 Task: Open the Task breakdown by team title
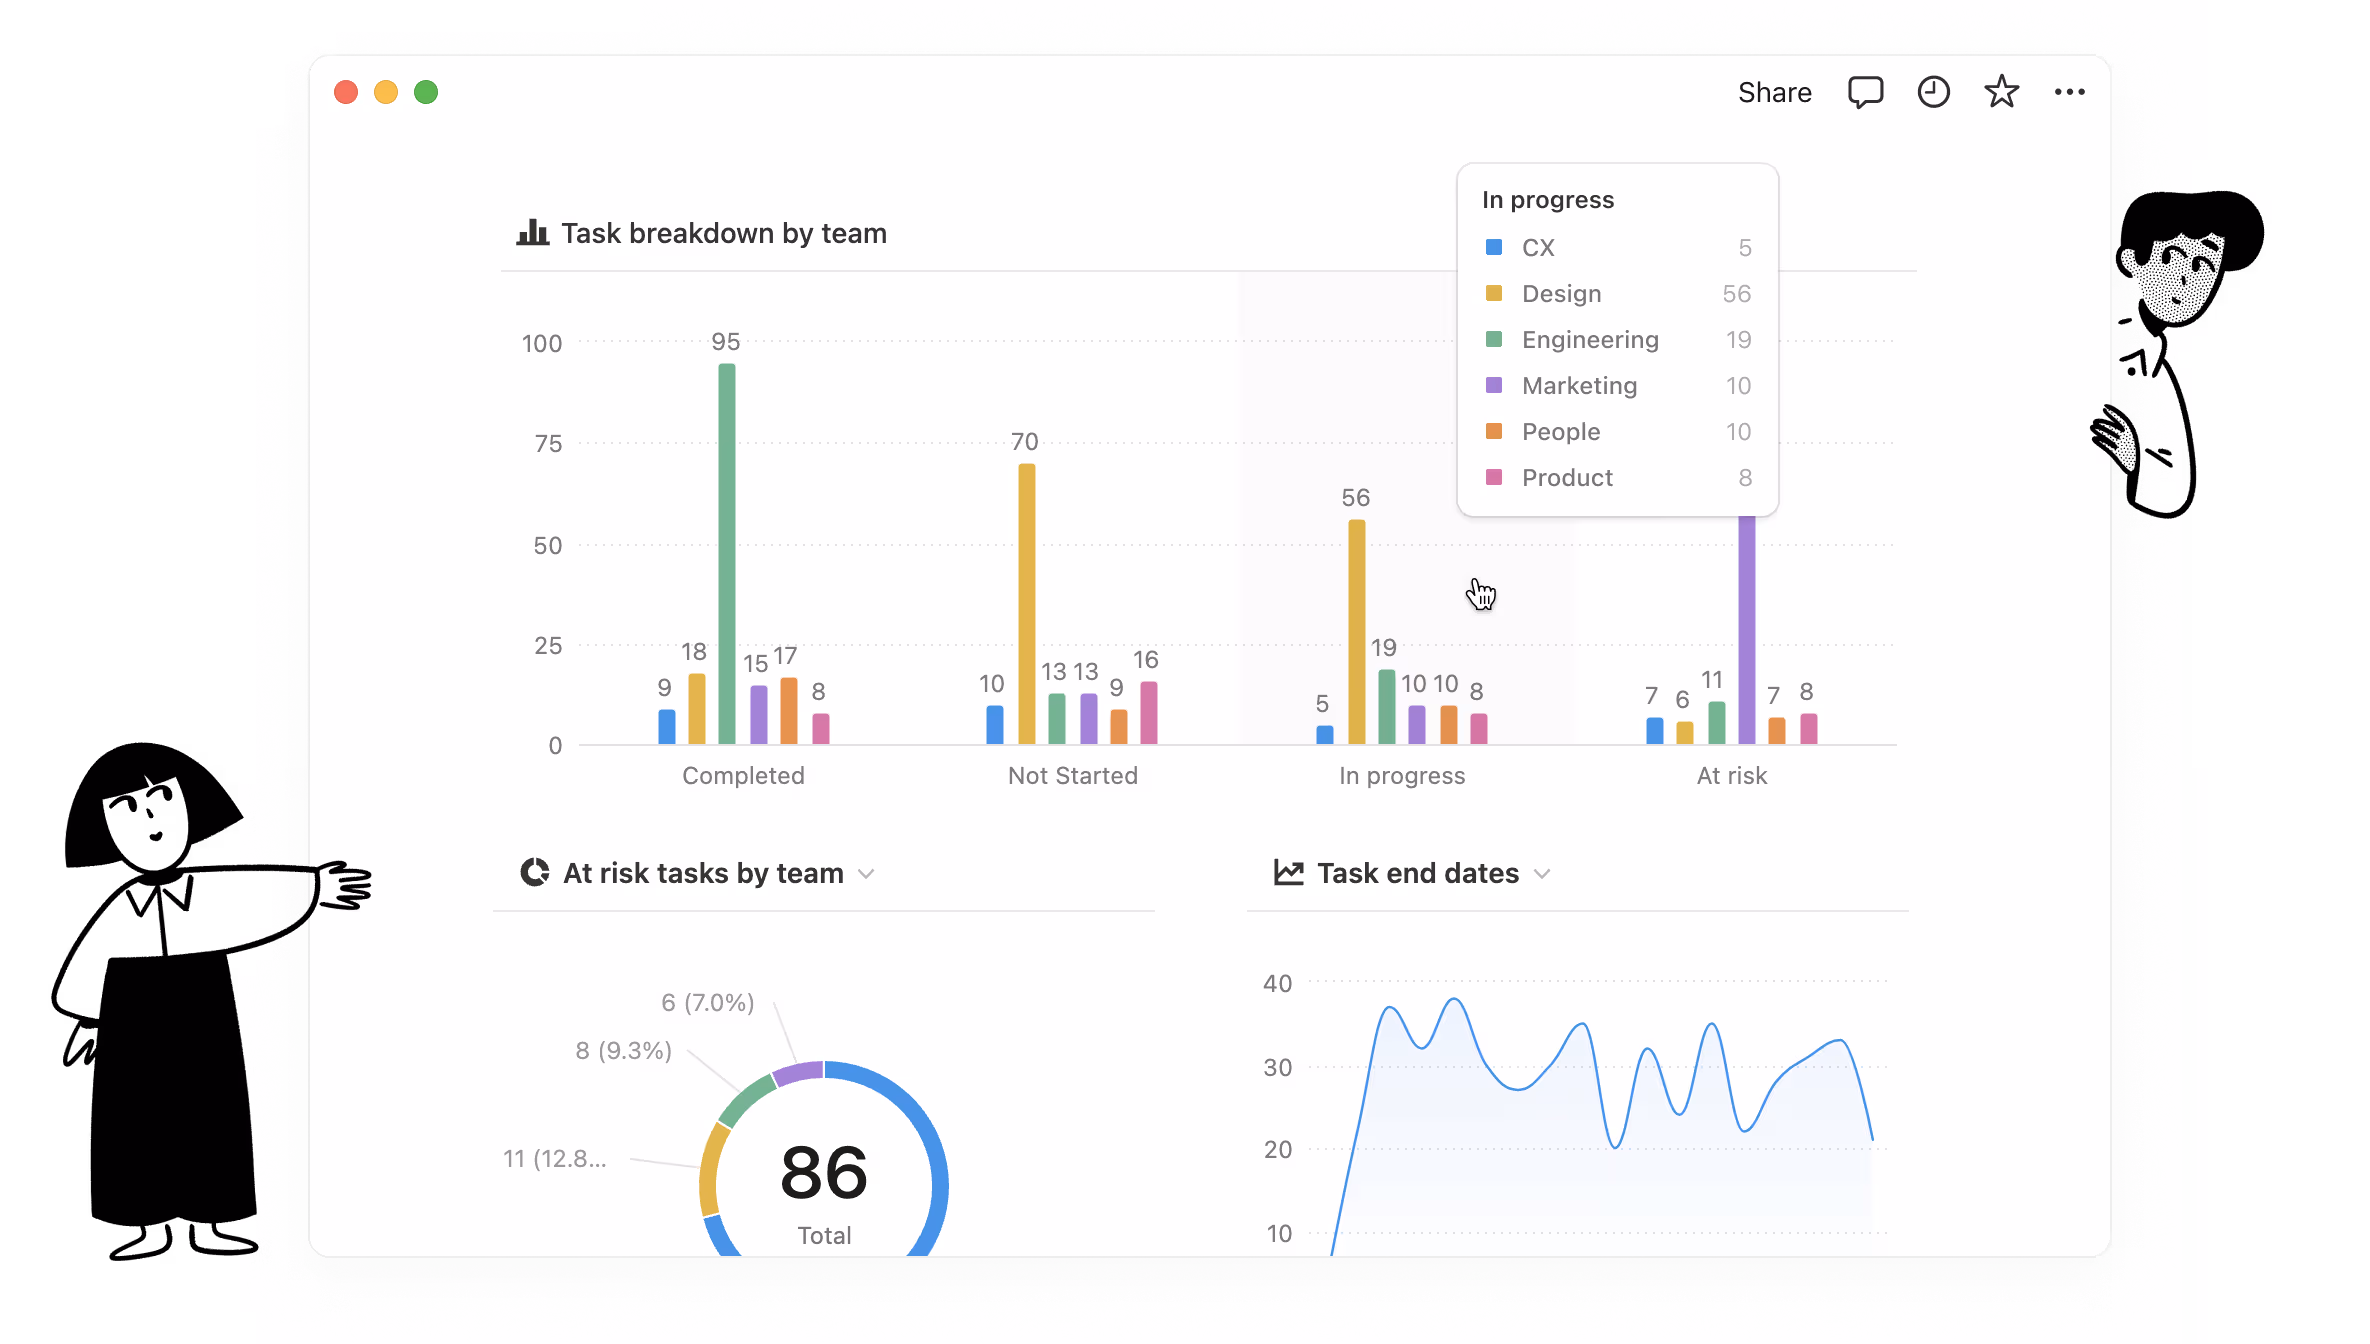pyautogui.click(x=723, y=233)
